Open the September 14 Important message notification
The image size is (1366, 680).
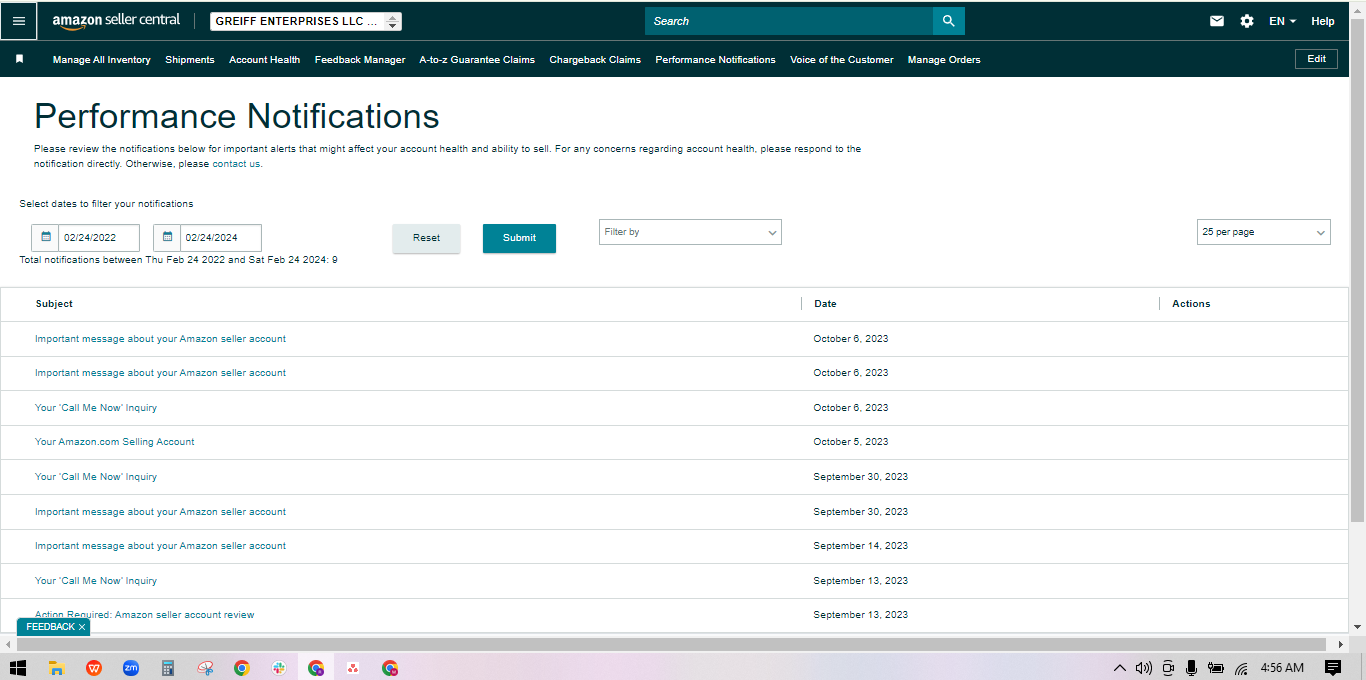pos(160,546)
